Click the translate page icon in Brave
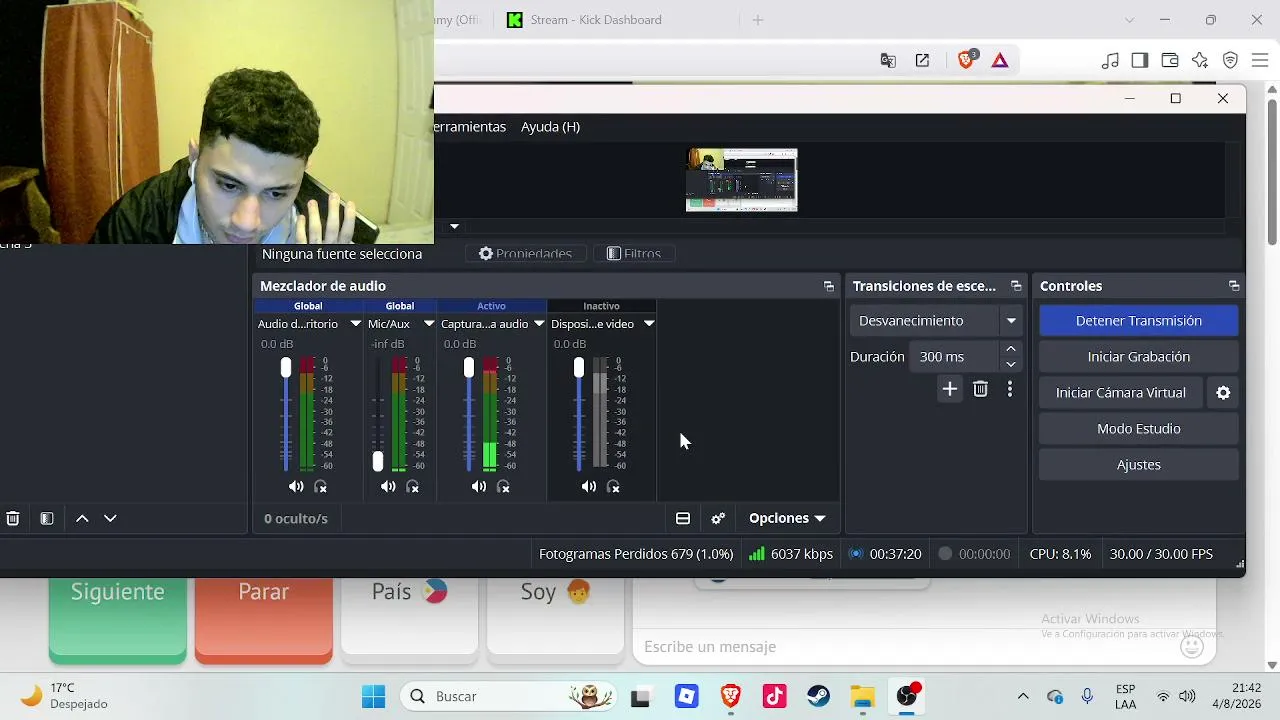This screenshot has width=1280, height=720. (888, 61)
